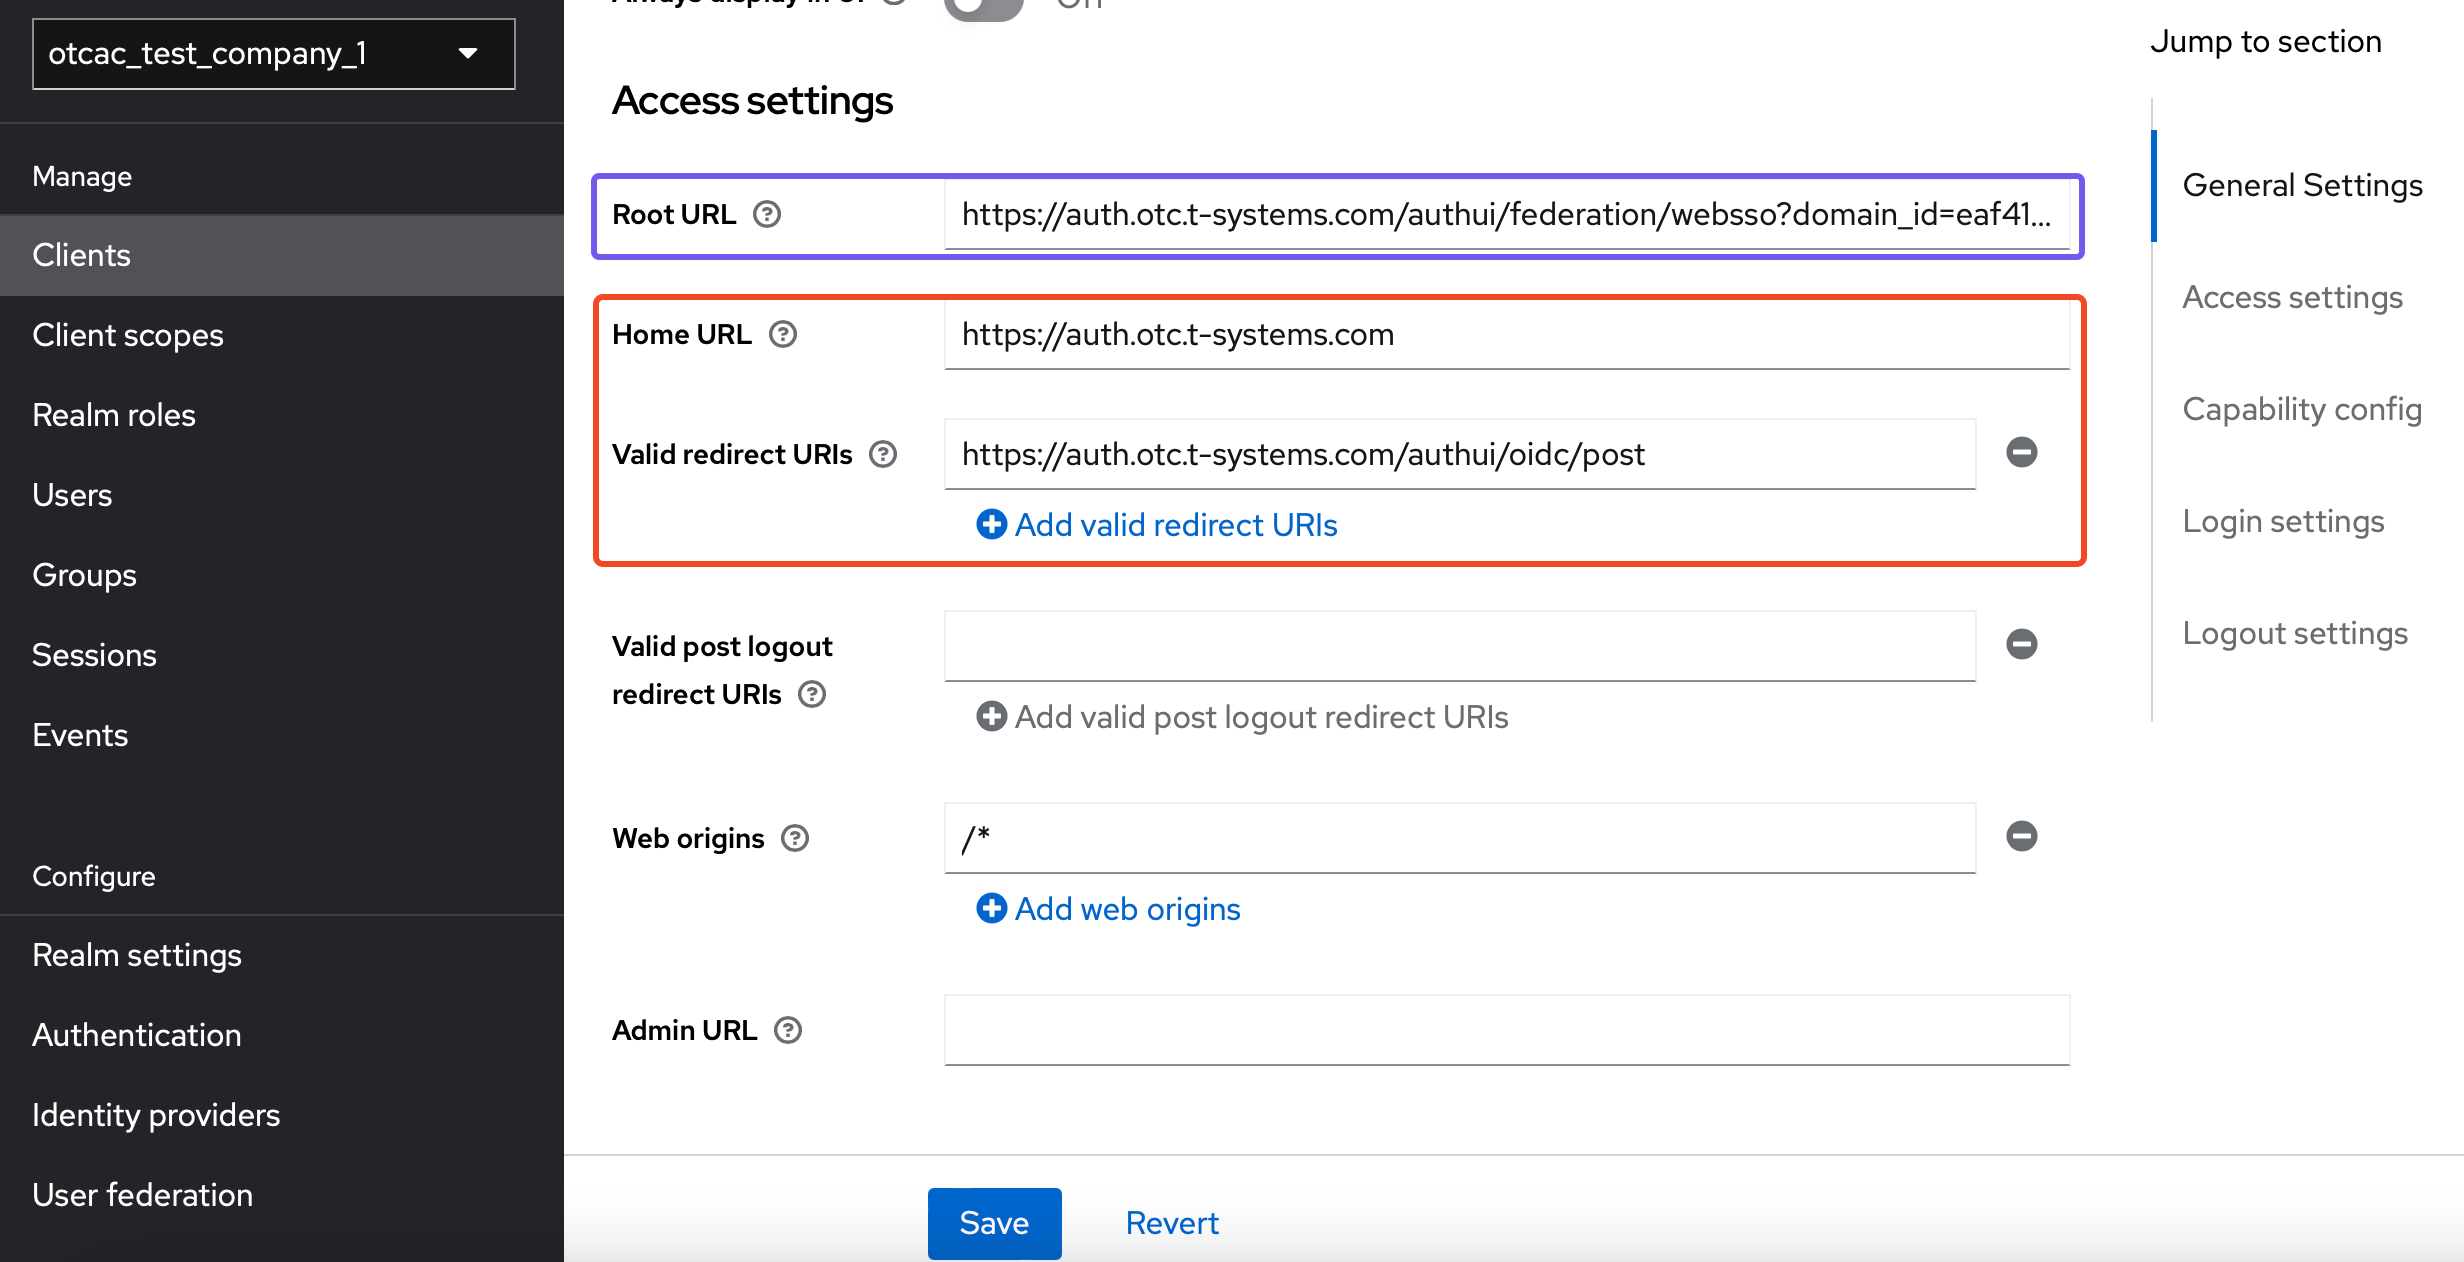Remove the /* web origins entry
This screenshot has width=2464, height=1262.
pos(2021,836)
